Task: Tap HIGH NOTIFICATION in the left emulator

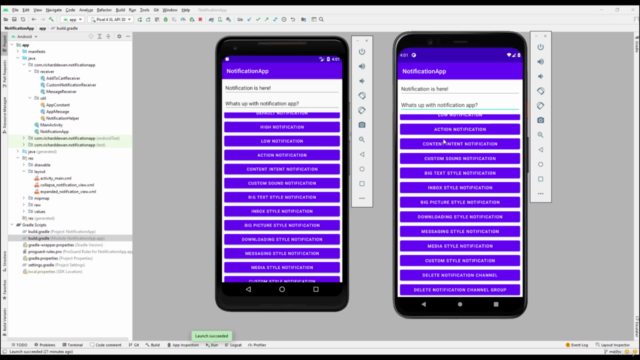Action: [x=282, y=127]
